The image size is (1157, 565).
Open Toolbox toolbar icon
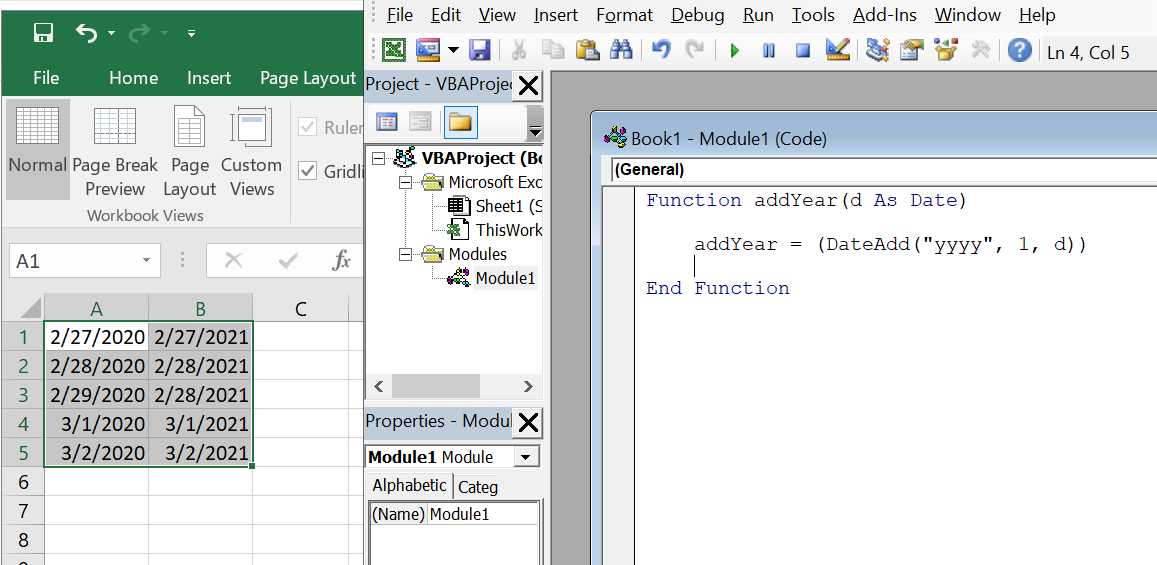(x=981, y=49)
